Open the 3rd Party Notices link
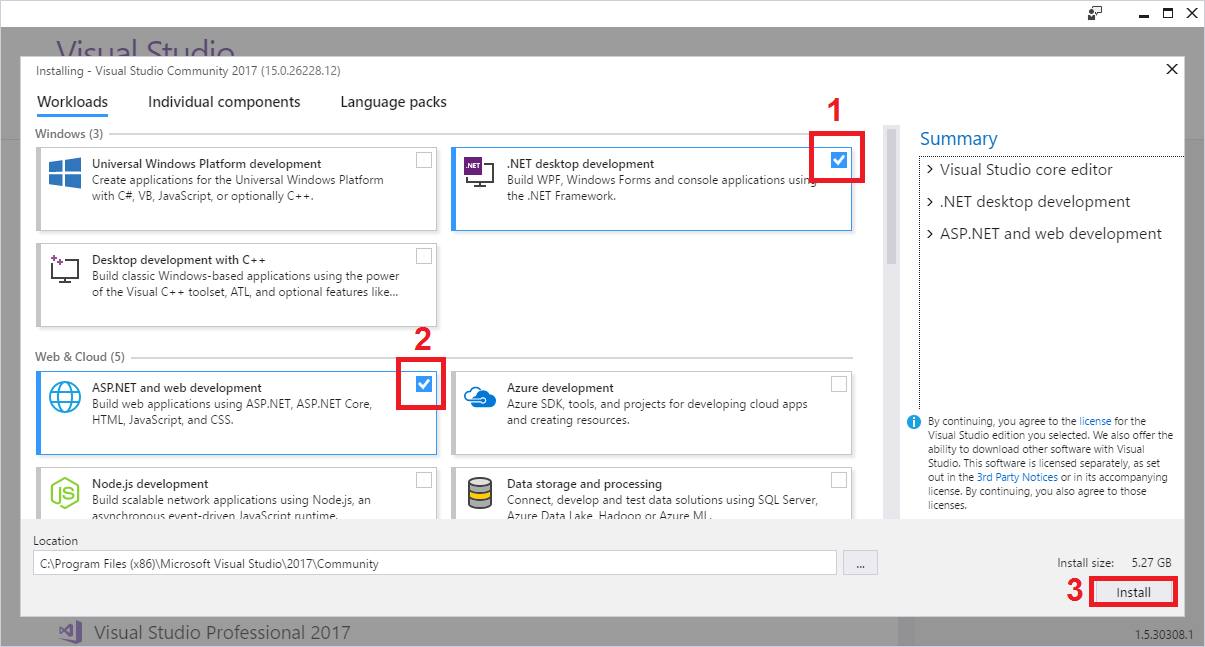Viewport: 1205px width, 647px height. [x=1017, y=478]
